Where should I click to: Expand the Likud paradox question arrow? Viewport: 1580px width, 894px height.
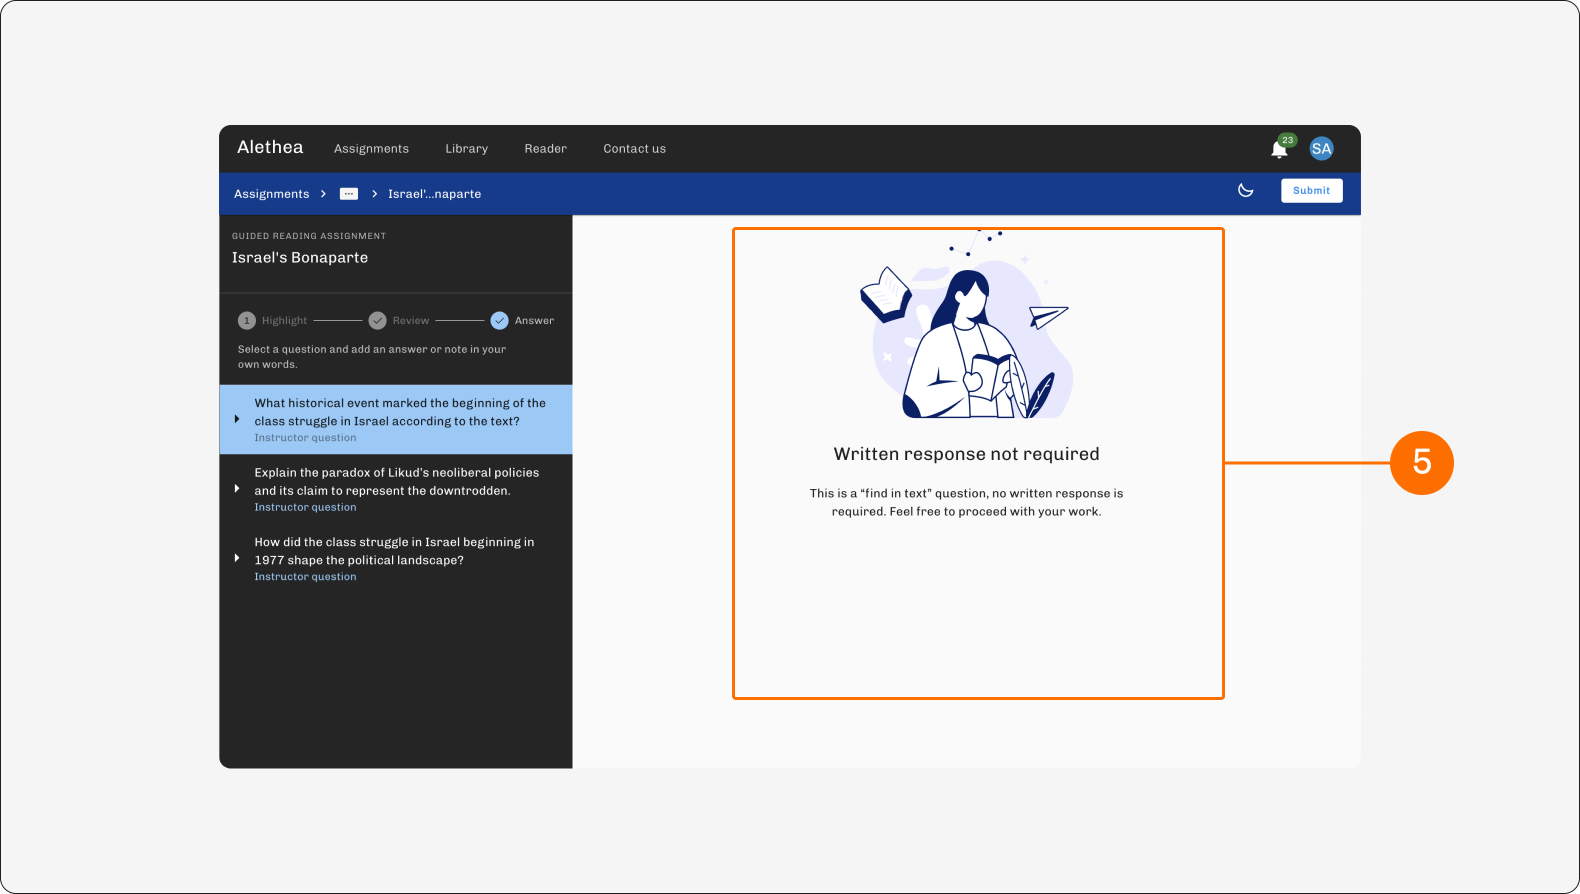[237, 489]
